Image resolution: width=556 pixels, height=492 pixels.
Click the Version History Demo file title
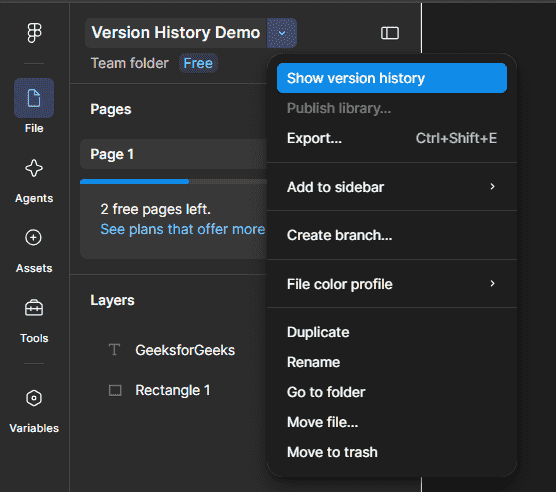click(176, 33)
